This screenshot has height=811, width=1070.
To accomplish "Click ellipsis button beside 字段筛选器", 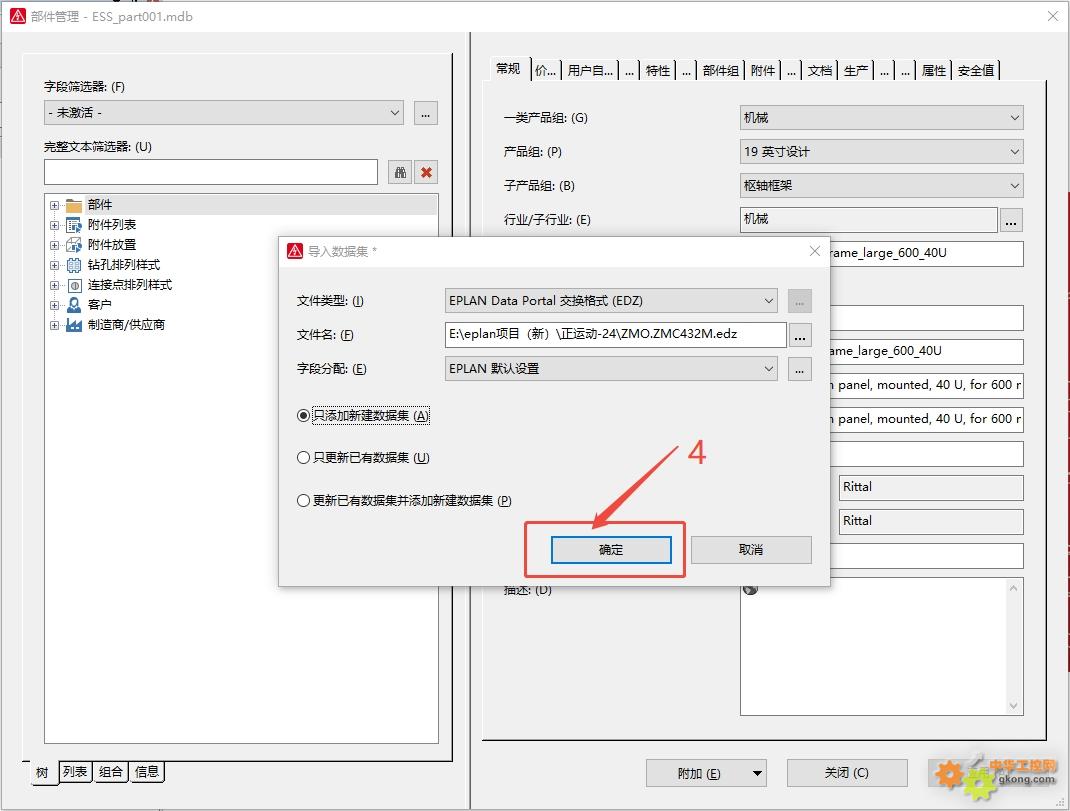I will pyautogui.click(x=426, y=113).
